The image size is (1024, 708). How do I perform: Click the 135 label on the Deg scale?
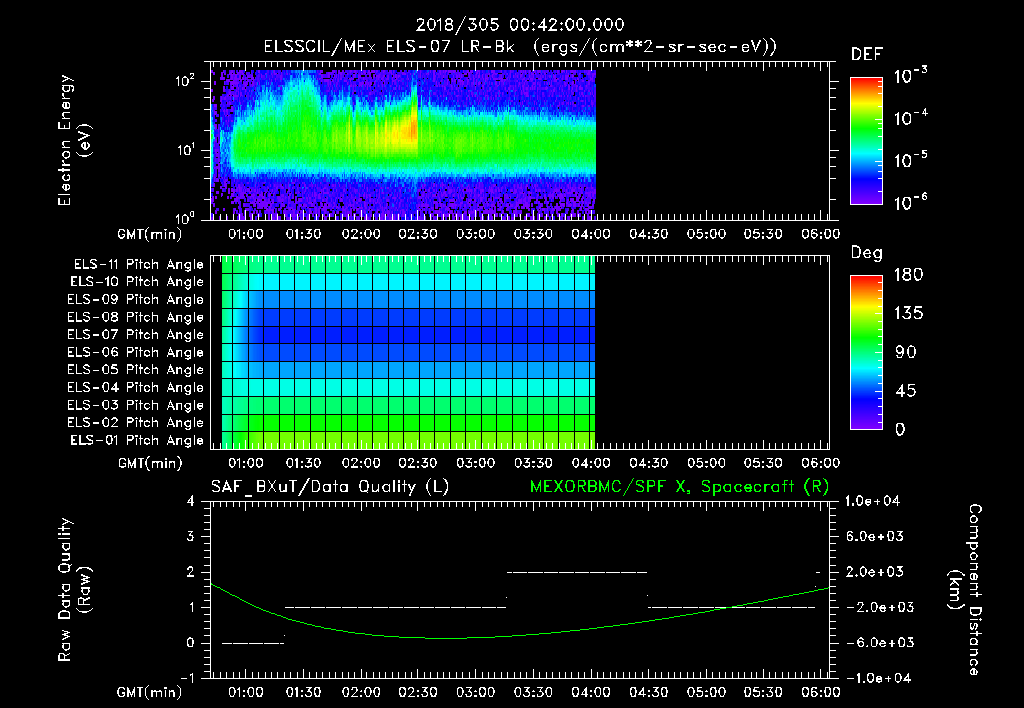point(908,314)
